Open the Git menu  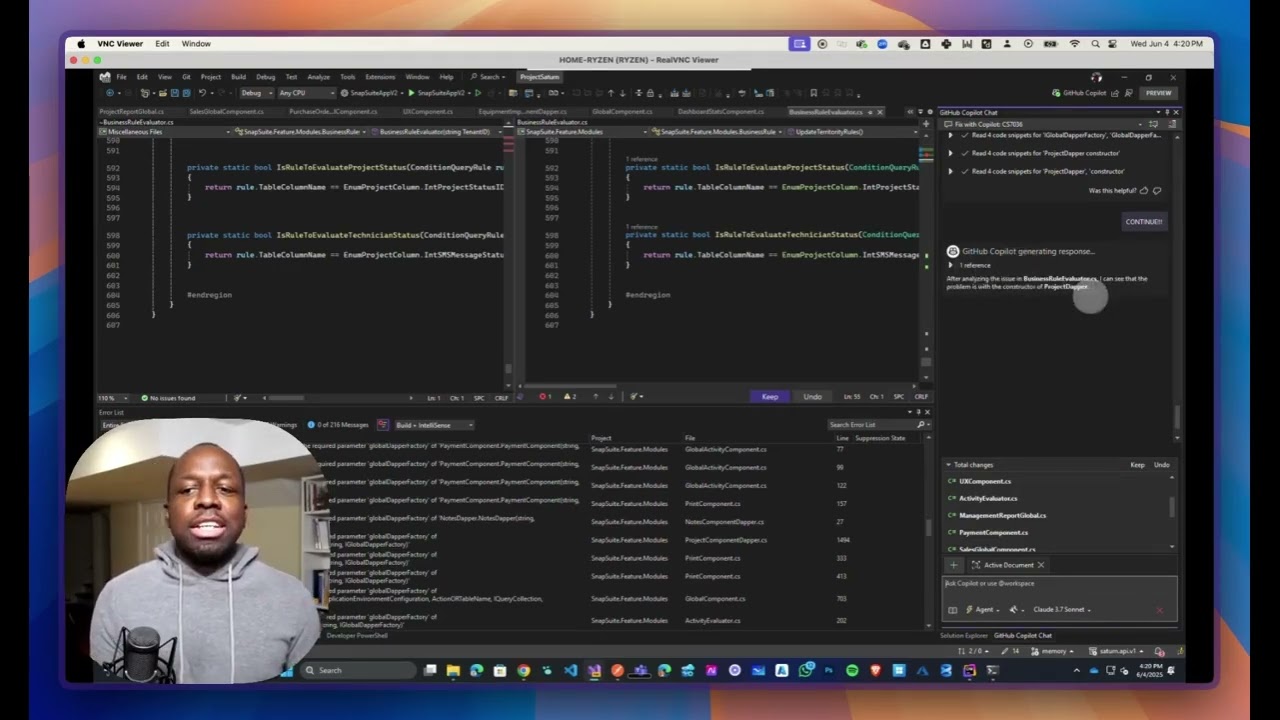186,77
